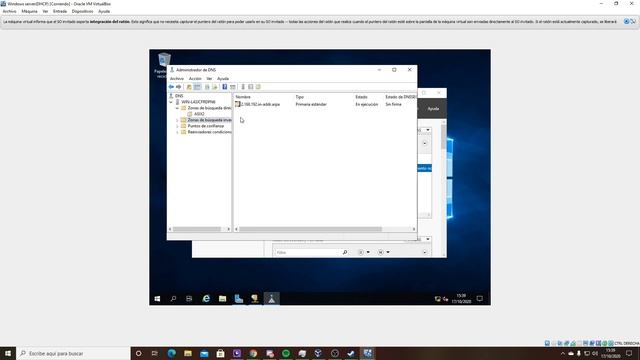Dismiss the VirtualBox mouse integration notice
This screenshot has height=360, width=640.
626,21
